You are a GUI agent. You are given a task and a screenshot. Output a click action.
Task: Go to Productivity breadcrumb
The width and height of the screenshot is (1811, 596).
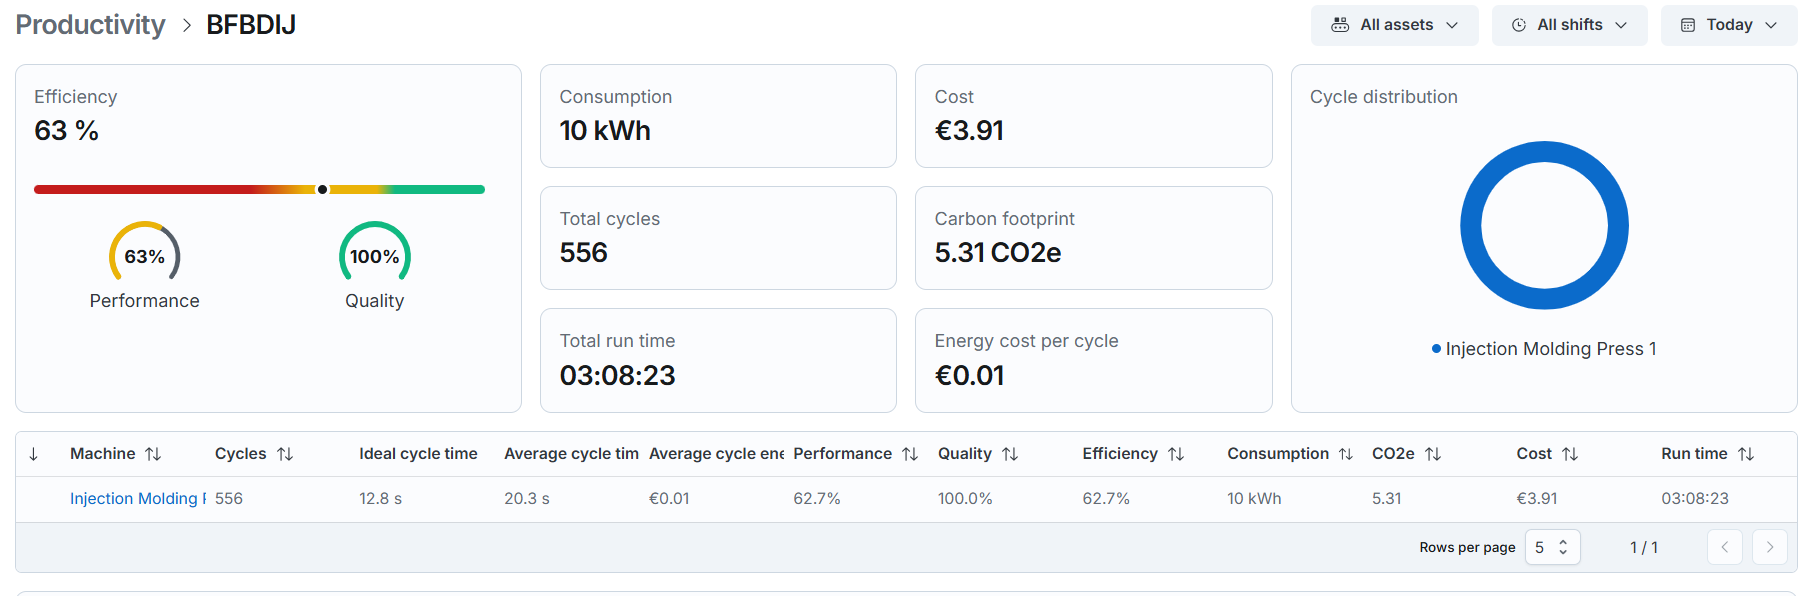[x=90, y=25]
